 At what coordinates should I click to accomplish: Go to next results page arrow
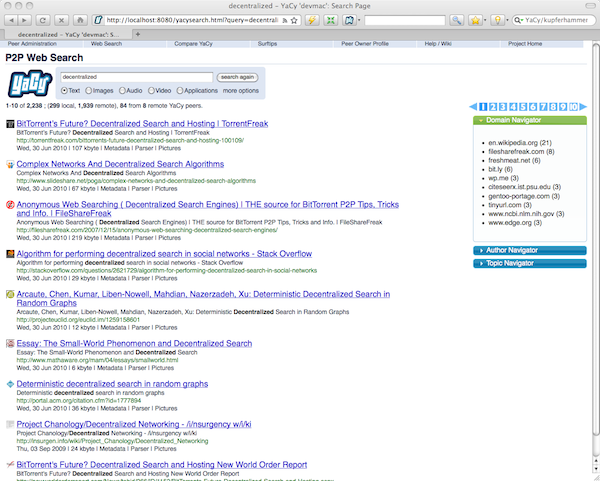(x=583, y=107)
